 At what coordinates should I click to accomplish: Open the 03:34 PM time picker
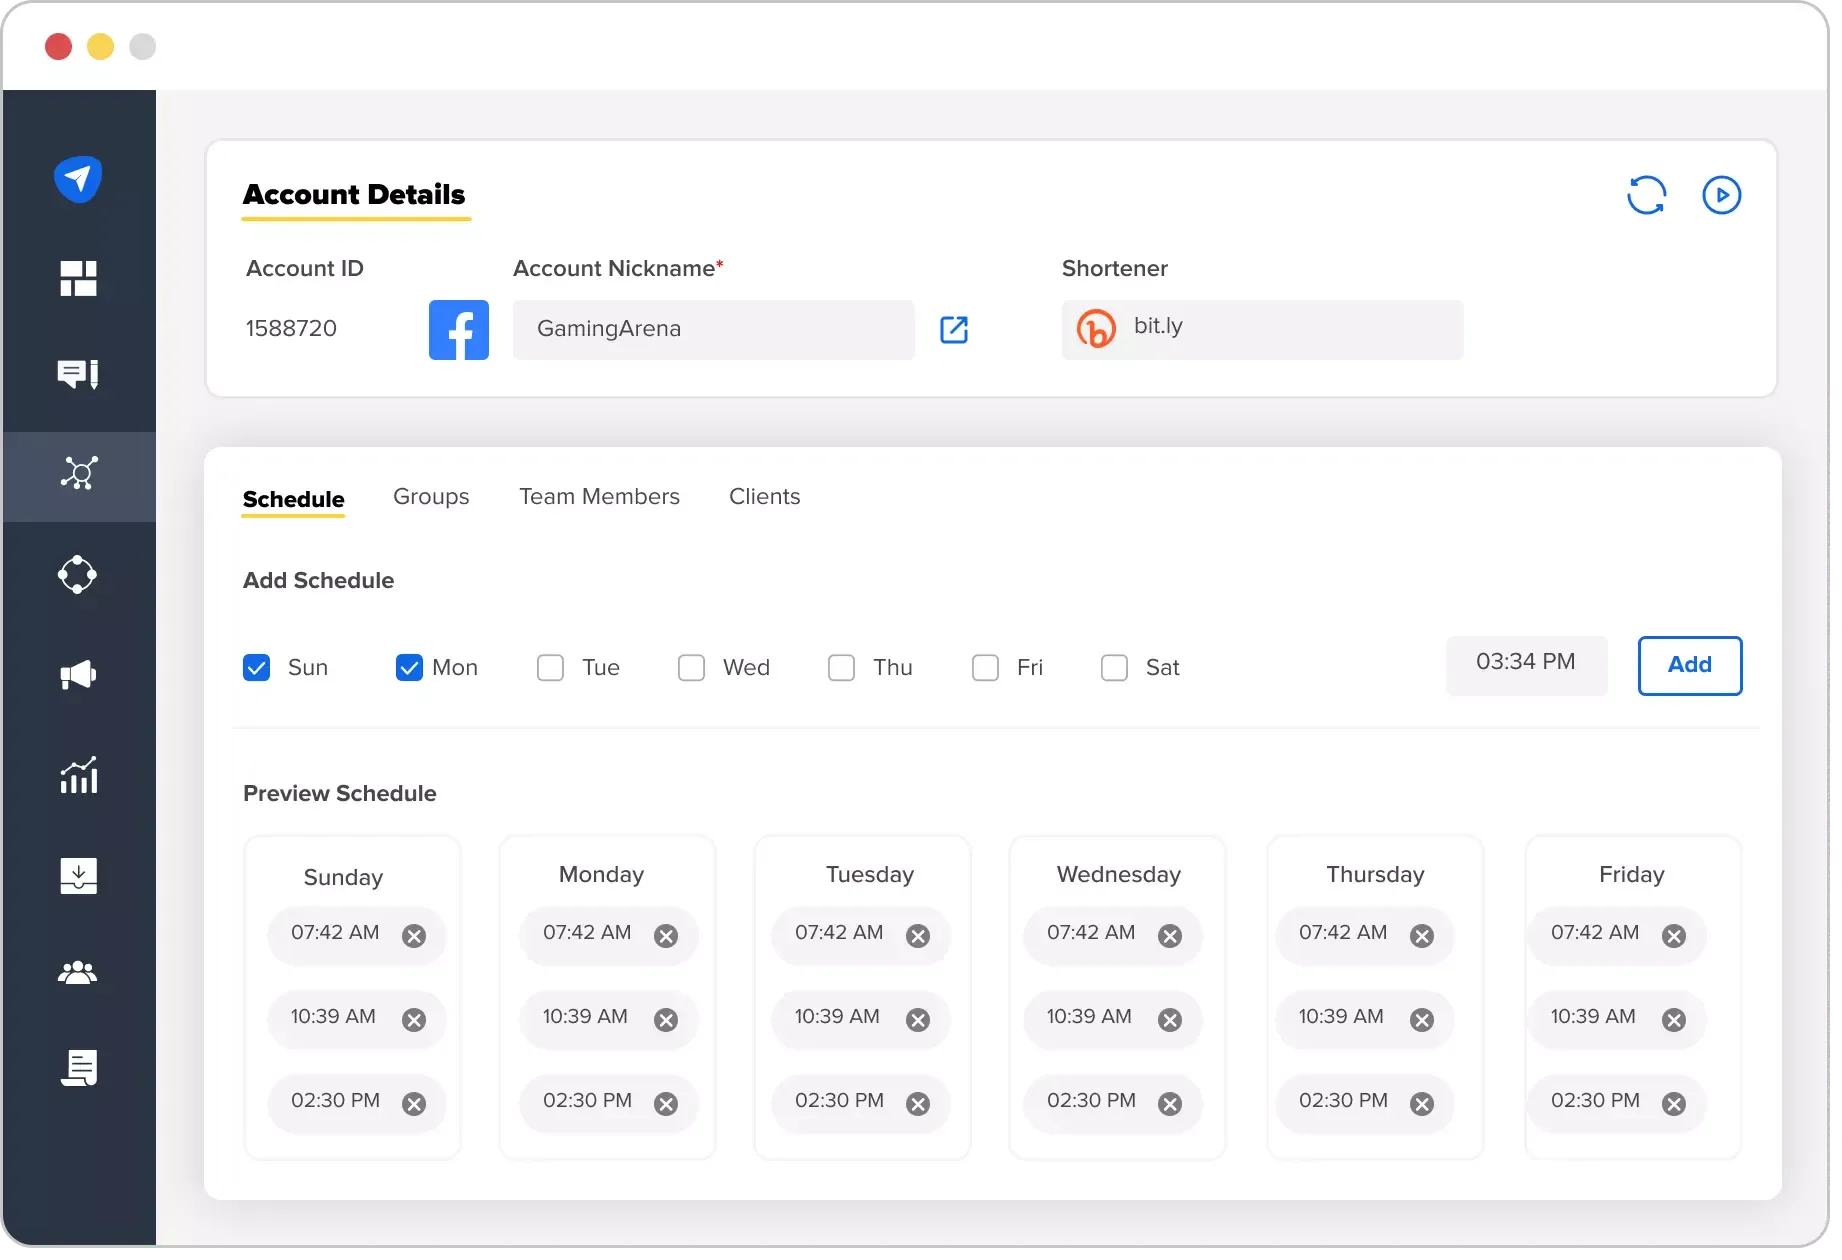(x=1526, y=664)
